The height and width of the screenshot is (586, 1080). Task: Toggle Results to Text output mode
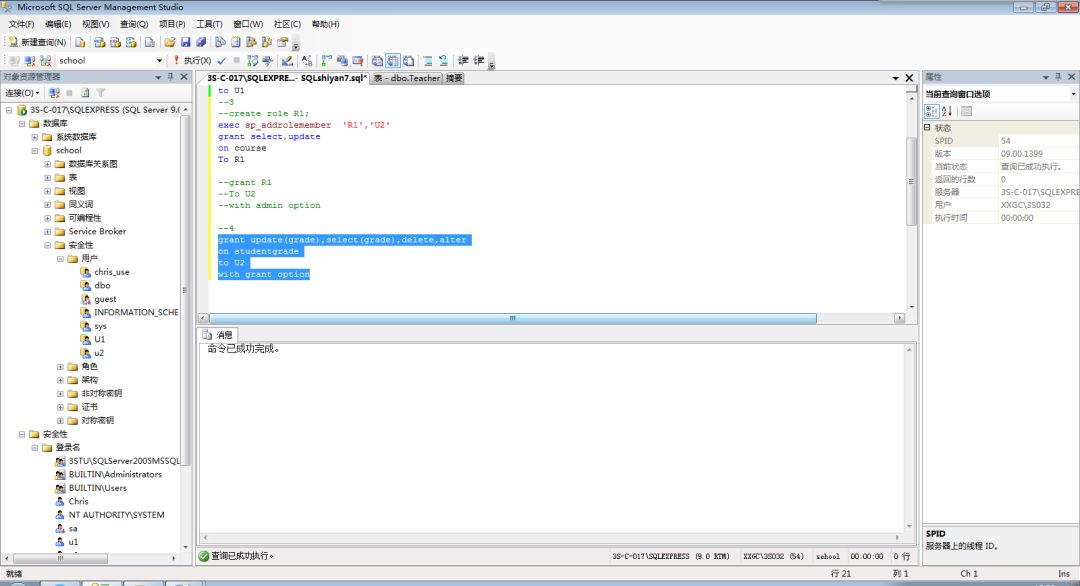[x=377, y=60]
